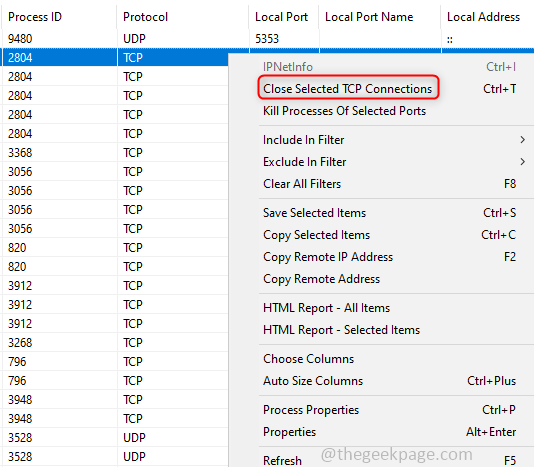
Task: Expand the Include In Filter submenu arrow
Action: (x=522, y=140)
